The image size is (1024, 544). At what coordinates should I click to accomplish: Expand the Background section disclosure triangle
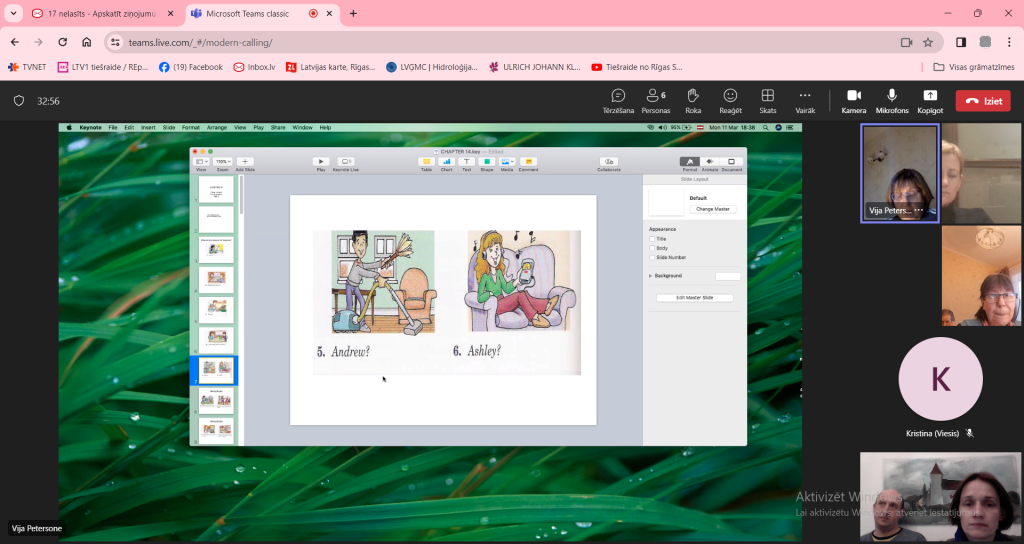[x=650, y=276]
